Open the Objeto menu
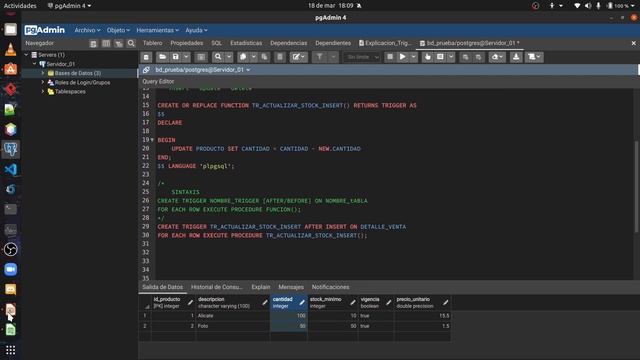This screenshot has width=640, height=360. coord(118,30)
